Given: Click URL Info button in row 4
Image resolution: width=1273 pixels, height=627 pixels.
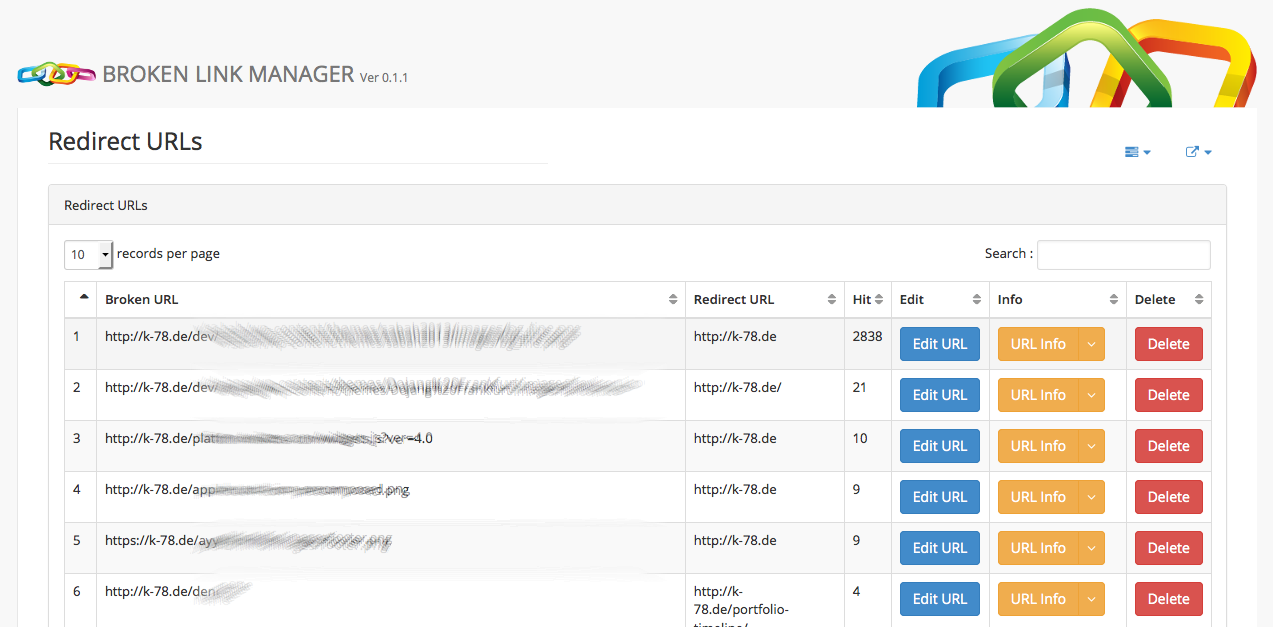Looking at the screenshot, I should pos(1038,497).
